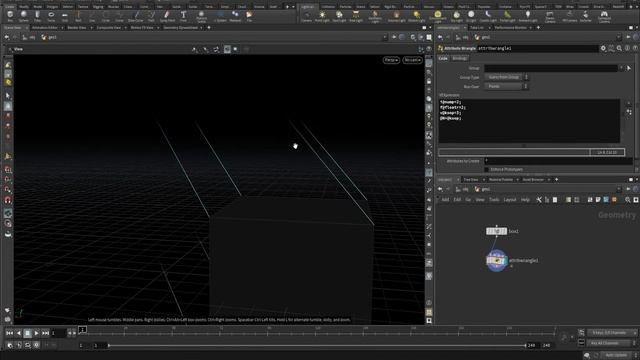Jump to the first frame
The width and height of the screenshot is (640, 360).
(x=9, y=333)
